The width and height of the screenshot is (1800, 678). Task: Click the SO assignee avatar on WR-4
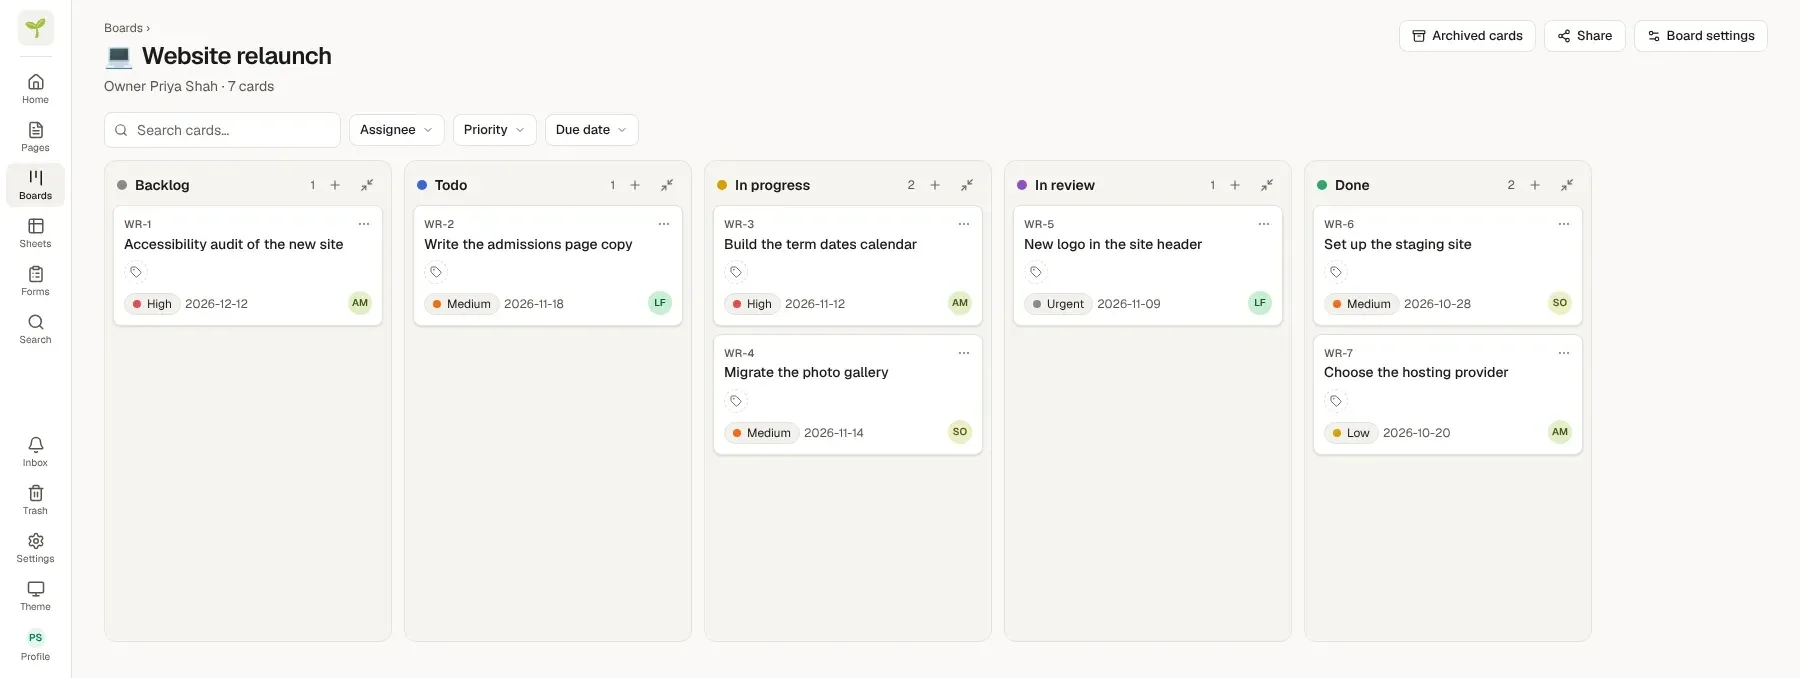tap(960, 432)
